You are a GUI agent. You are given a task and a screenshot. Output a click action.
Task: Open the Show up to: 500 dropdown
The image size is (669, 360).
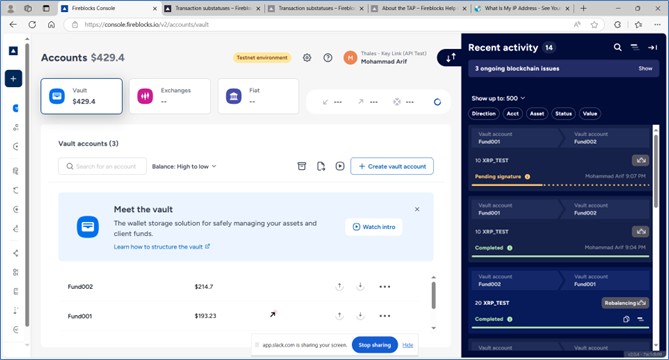498,98
